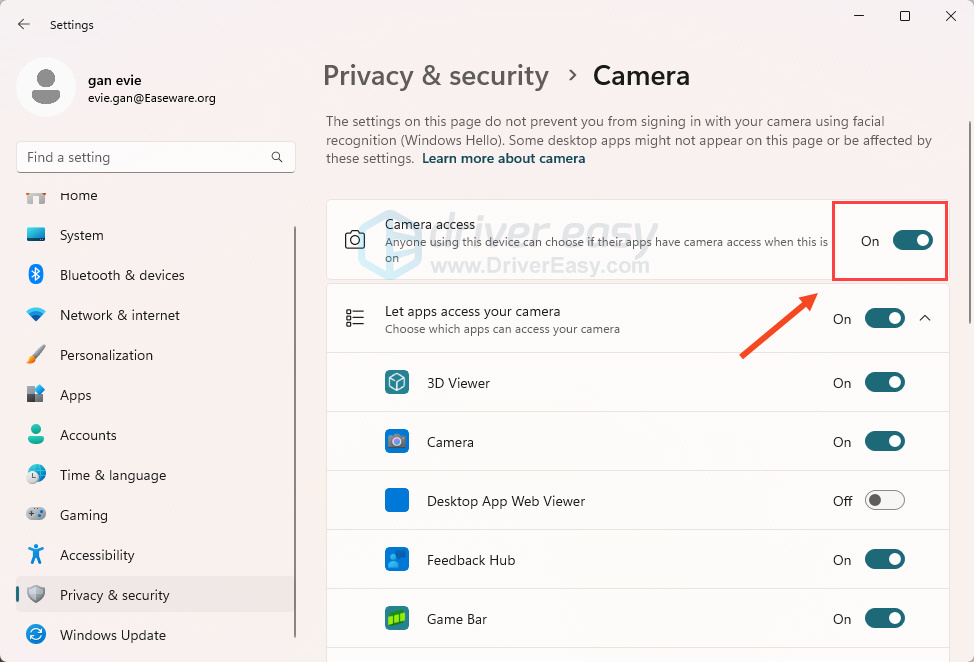Click the Feedback Hub app icon
The height and width of the screenshot is (662, 974).
(x=397, y=559)
